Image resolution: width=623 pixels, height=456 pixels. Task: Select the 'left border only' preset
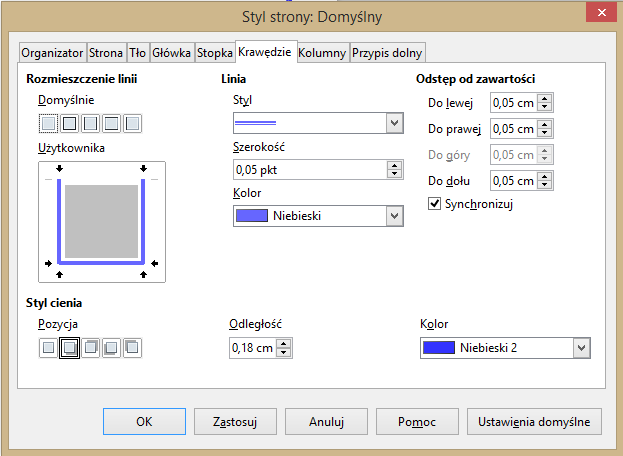(x=133, y=123)
